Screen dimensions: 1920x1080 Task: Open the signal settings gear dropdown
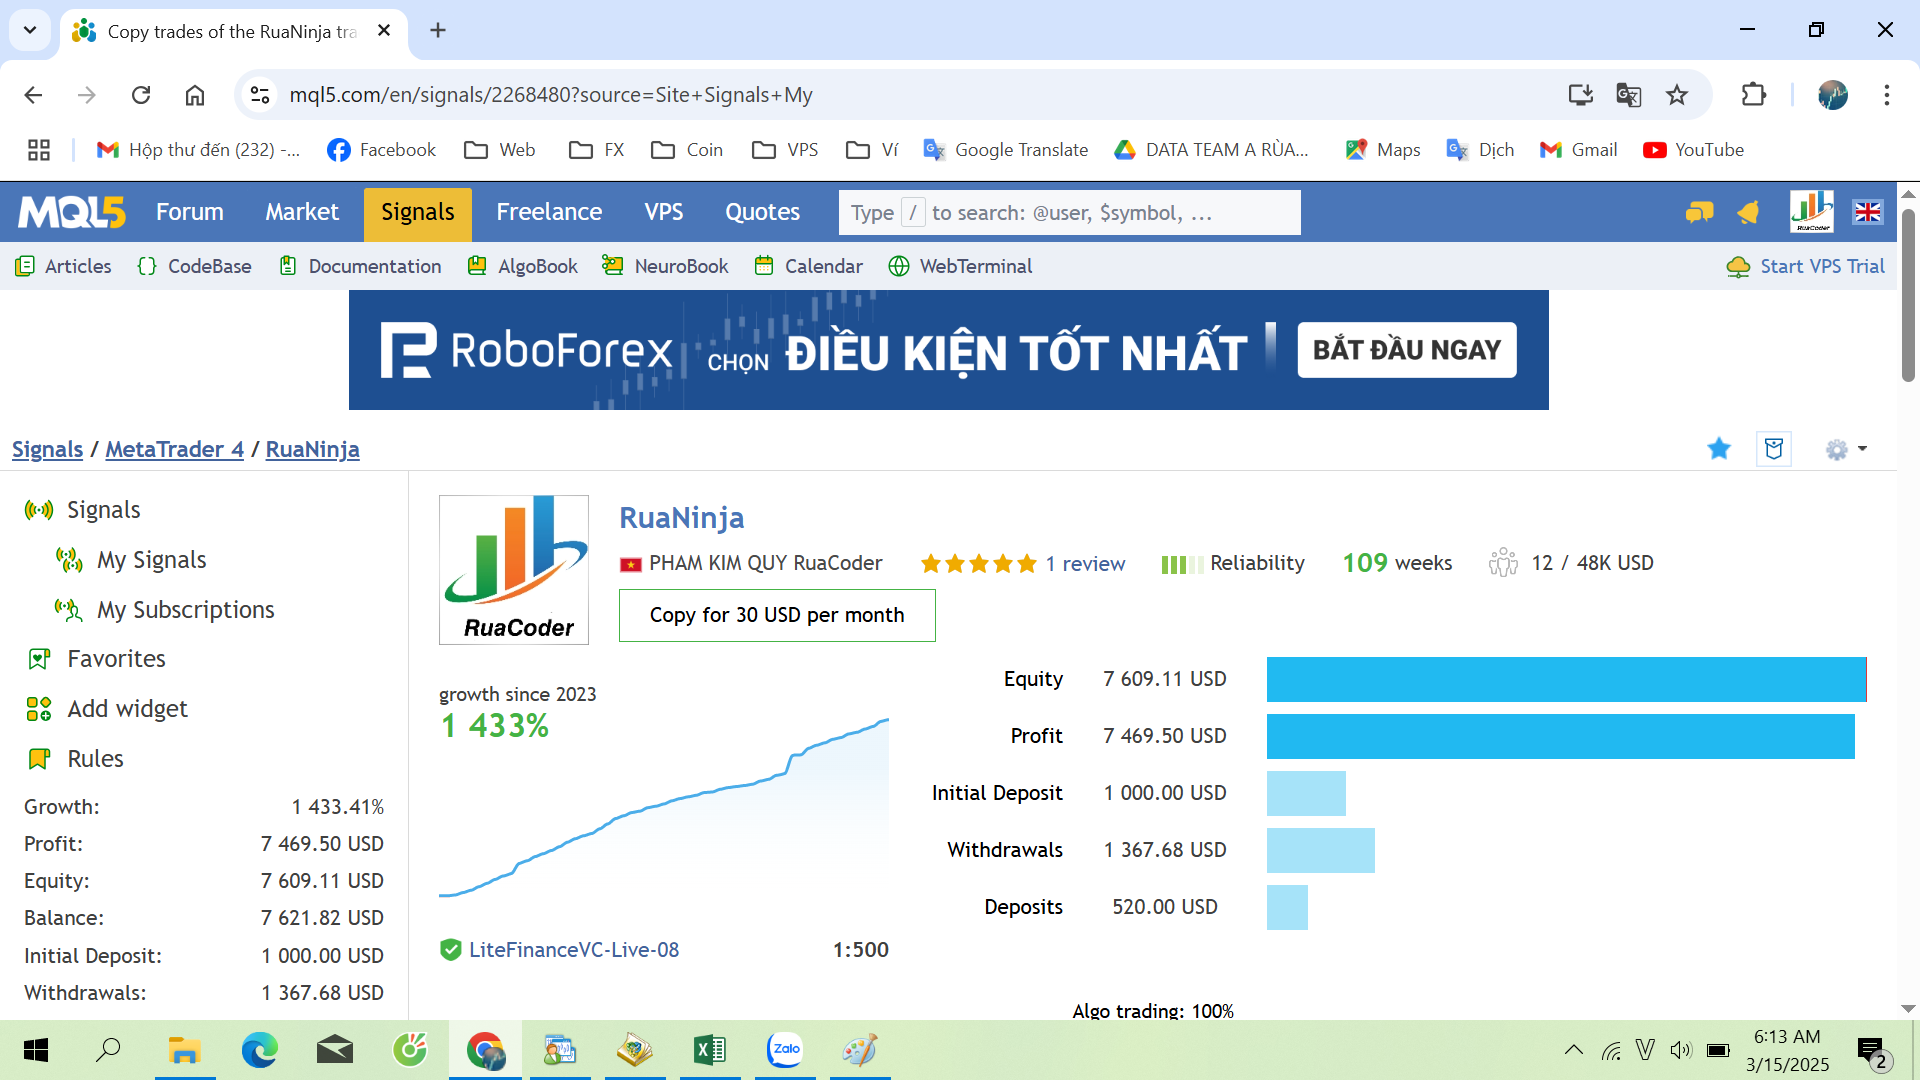click(1846, 450)
